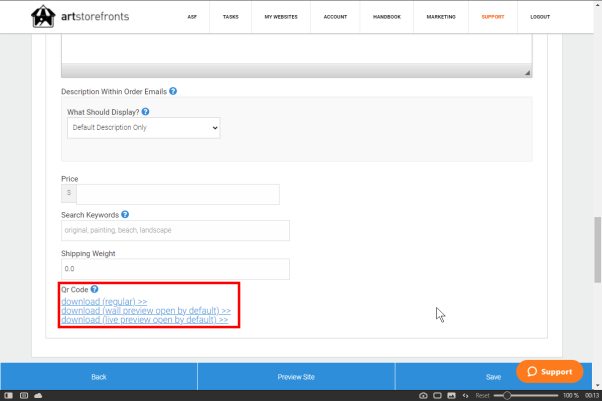Click the camera icon in bottom status bar
Image resolution: width=602 pixels, height=401 pixels.
click(423, 396)
